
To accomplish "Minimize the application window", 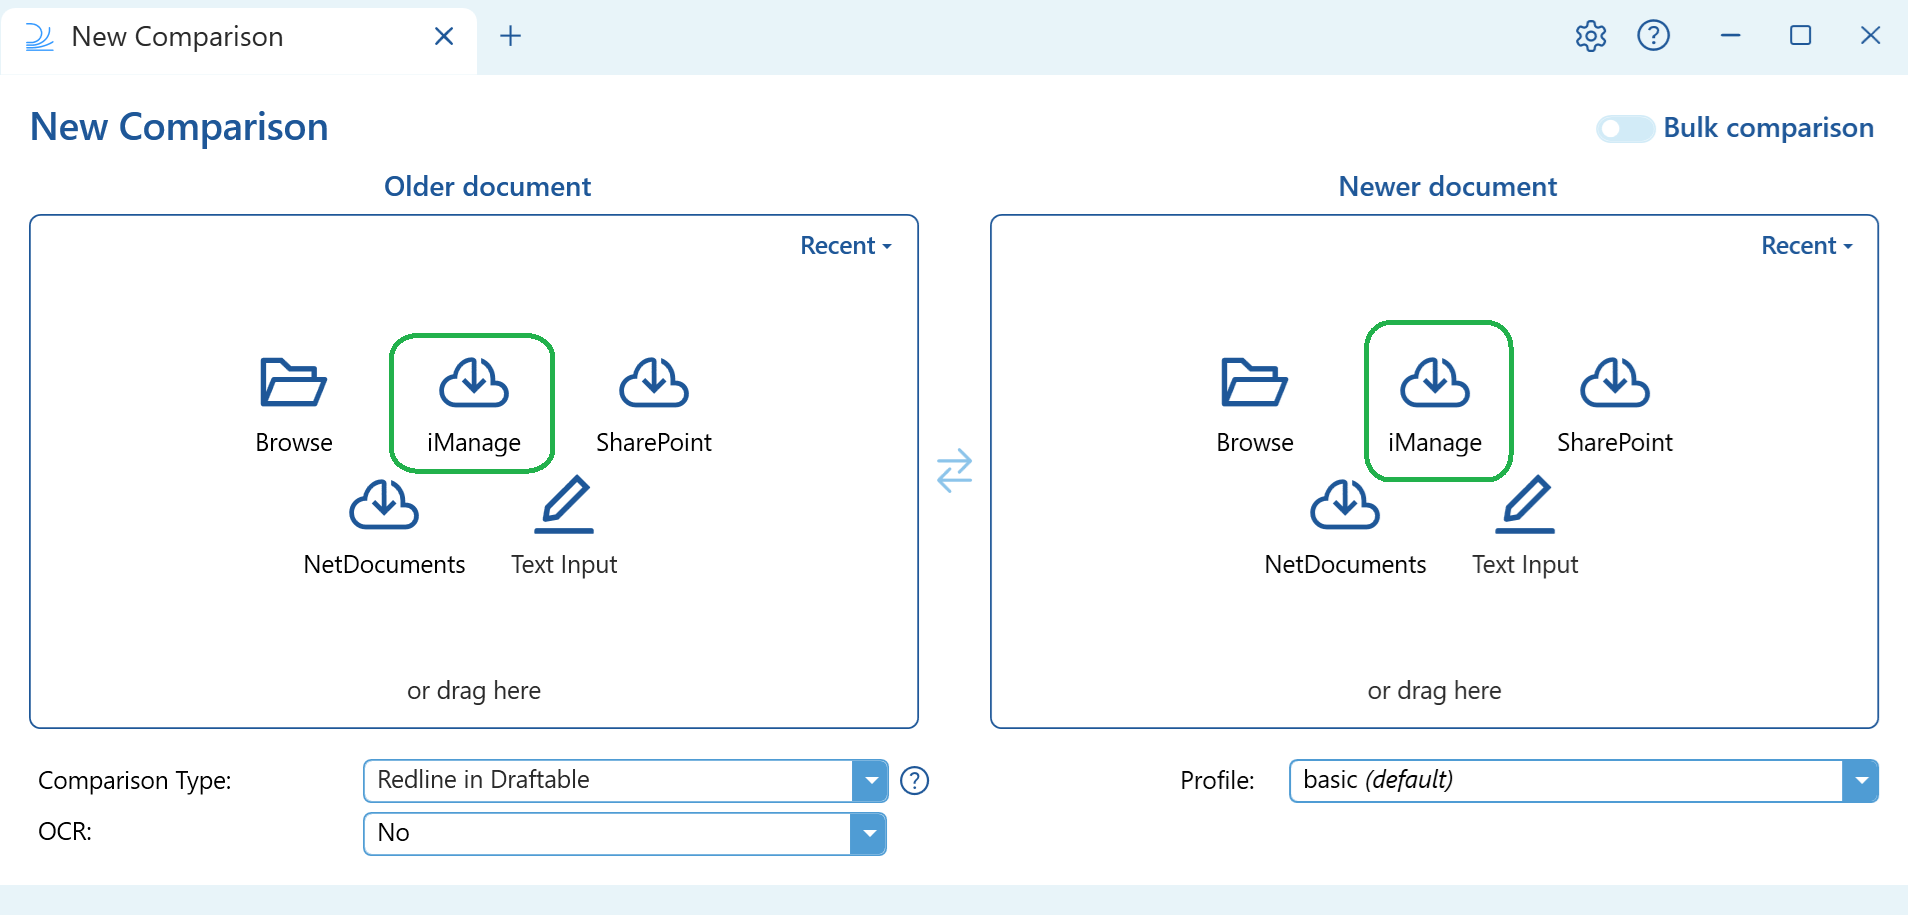I will click(x=1730, y=36).
